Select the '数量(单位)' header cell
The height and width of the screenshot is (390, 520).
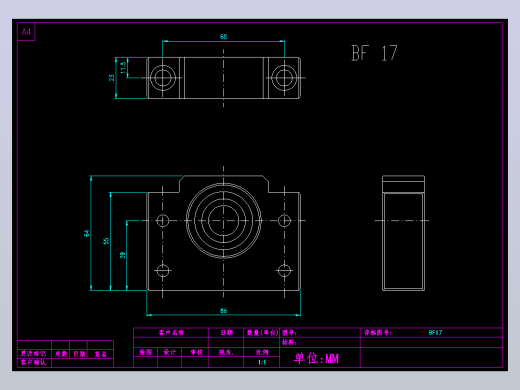[262, 332]
